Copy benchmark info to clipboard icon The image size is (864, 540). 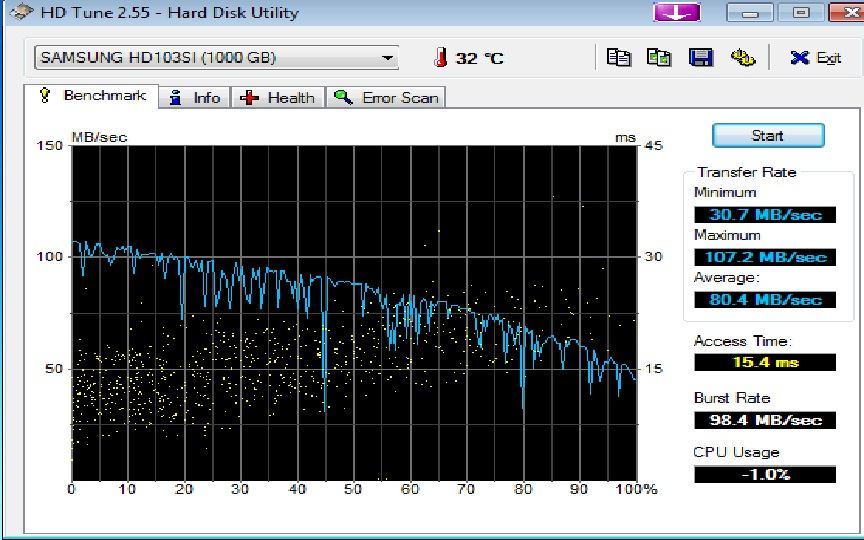[618, 57]
